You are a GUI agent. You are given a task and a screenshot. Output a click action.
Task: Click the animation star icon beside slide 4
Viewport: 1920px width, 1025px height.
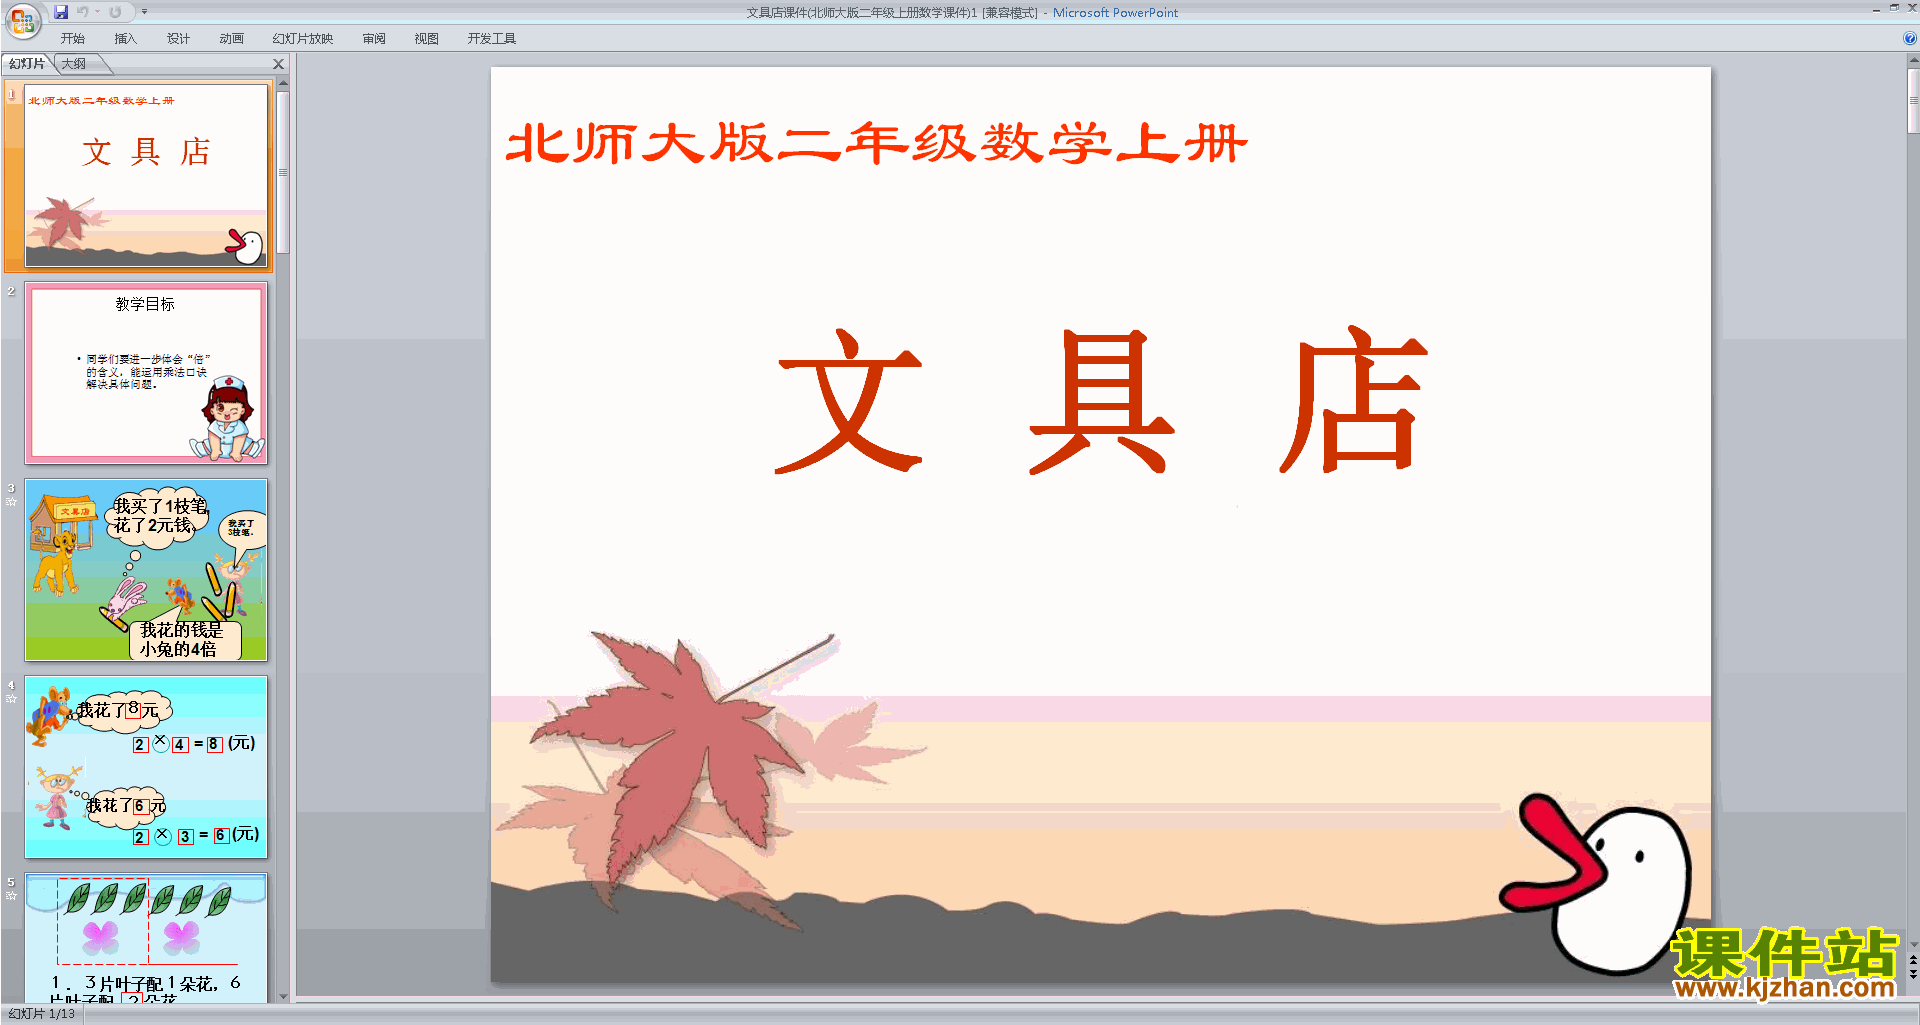[x=11, y=699]
